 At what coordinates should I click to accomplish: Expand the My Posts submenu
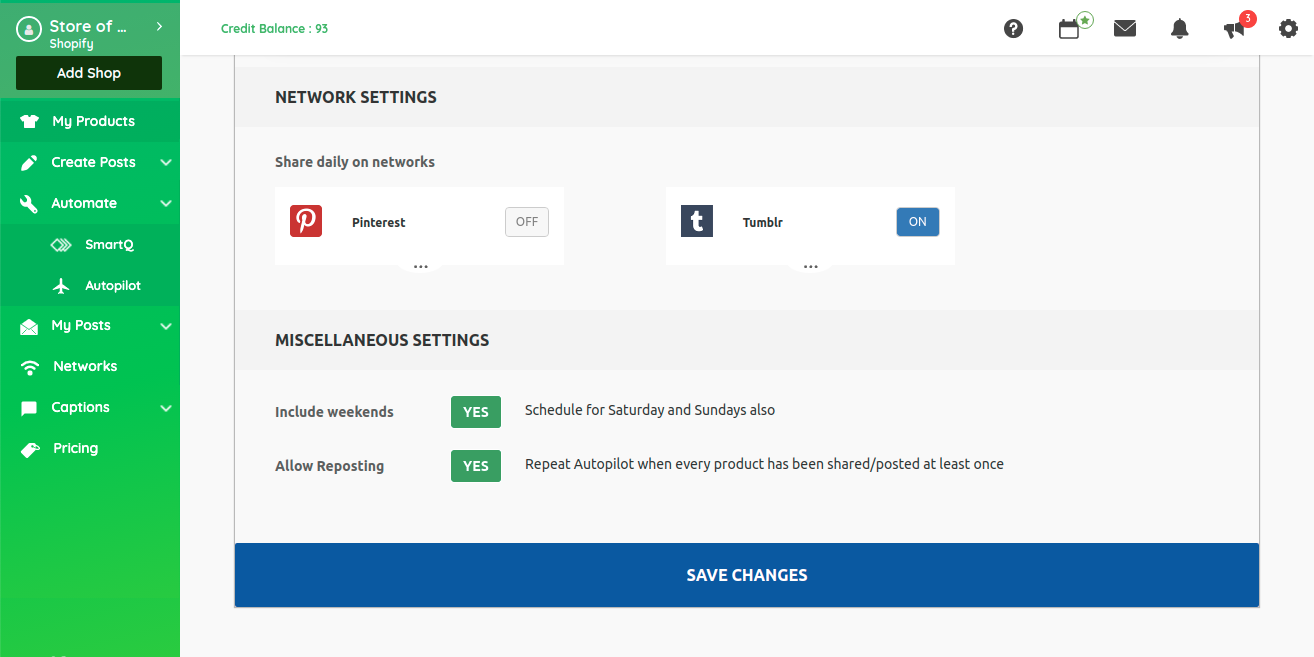(x=166, y=325)
